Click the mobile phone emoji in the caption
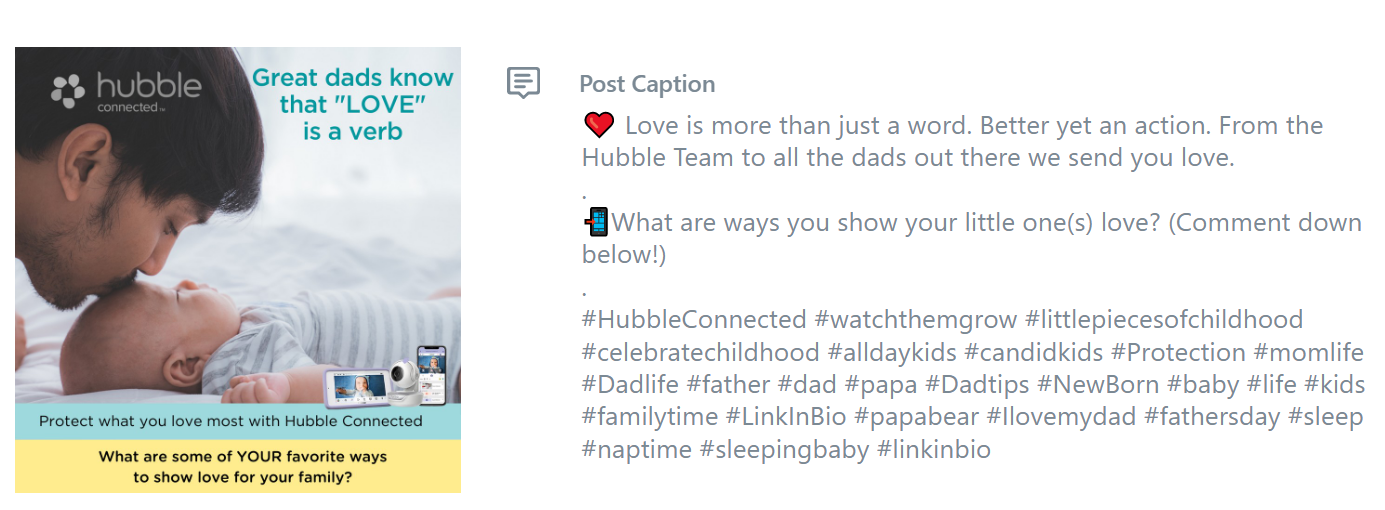This screenshot has width=1385, height=510. (596, 222)
